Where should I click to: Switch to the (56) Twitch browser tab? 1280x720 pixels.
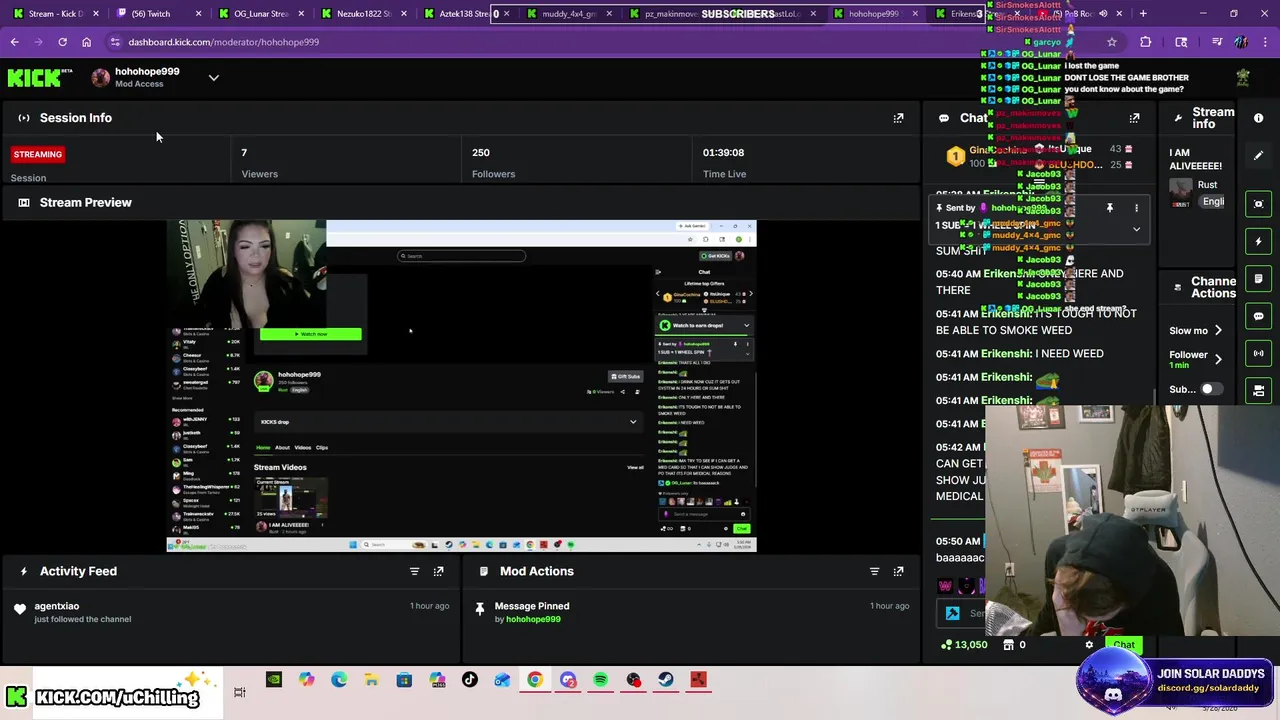[159, 14]
